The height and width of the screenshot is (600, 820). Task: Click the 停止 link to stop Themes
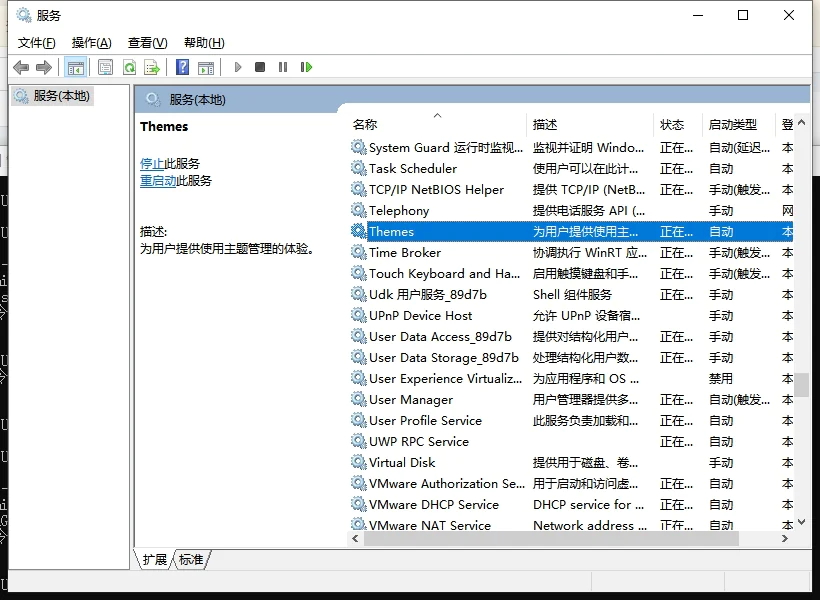[x=152, y=163]
